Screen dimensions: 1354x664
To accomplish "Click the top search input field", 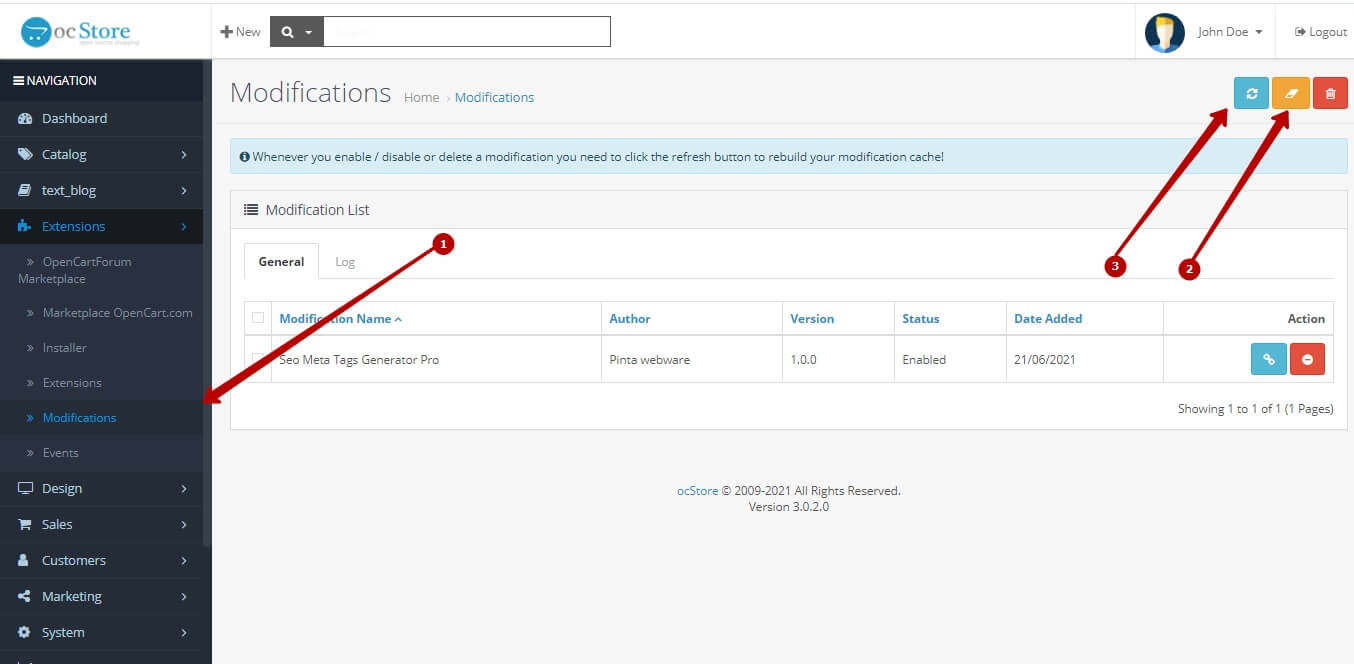I will tap(466, 32).
